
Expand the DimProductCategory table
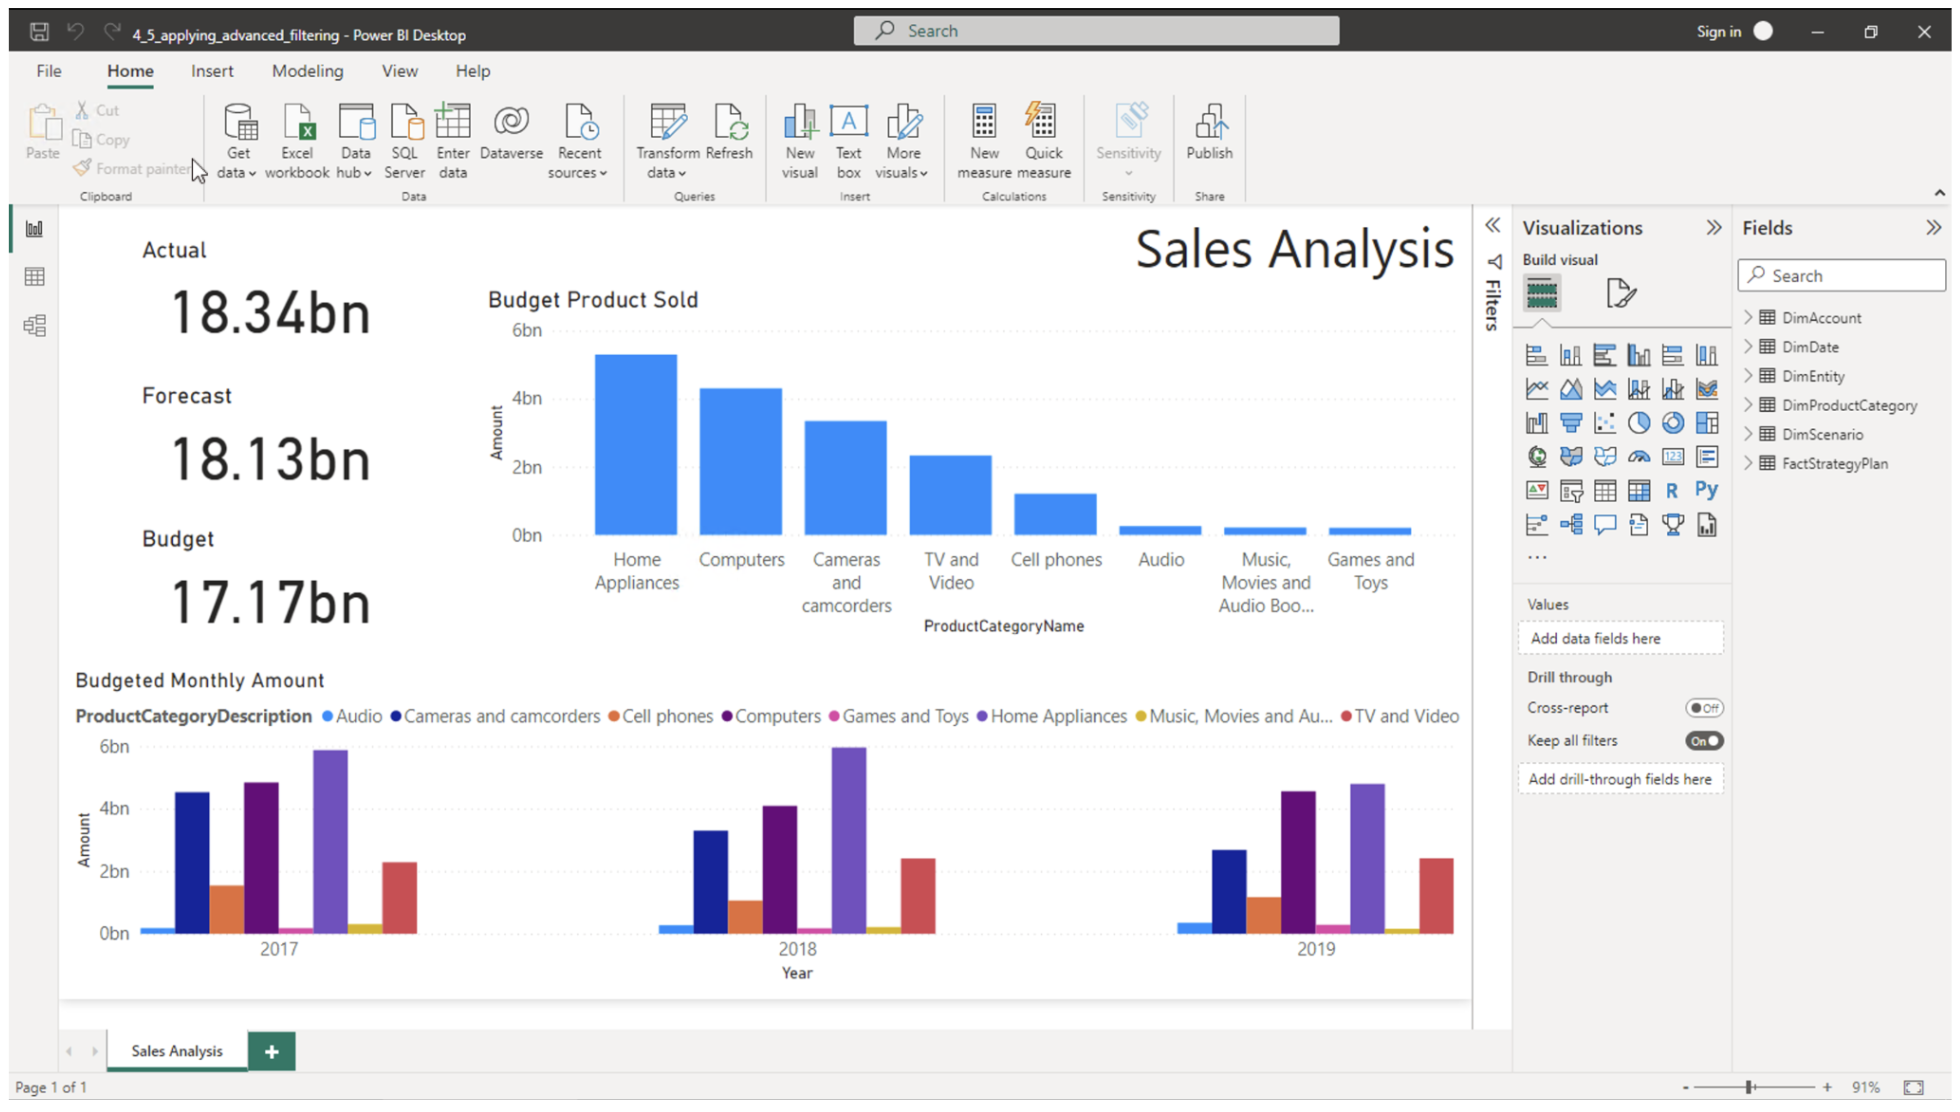(1748, 404)
